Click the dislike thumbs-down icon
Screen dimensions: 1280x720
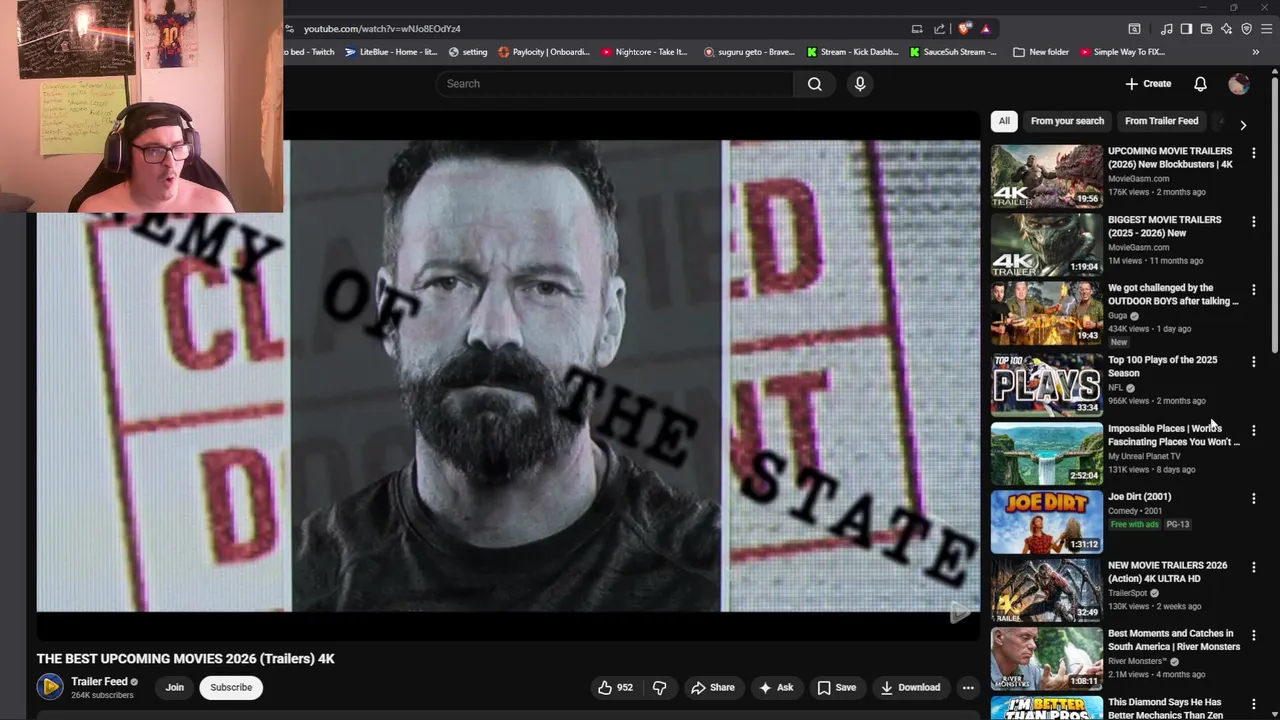(659, 688)
